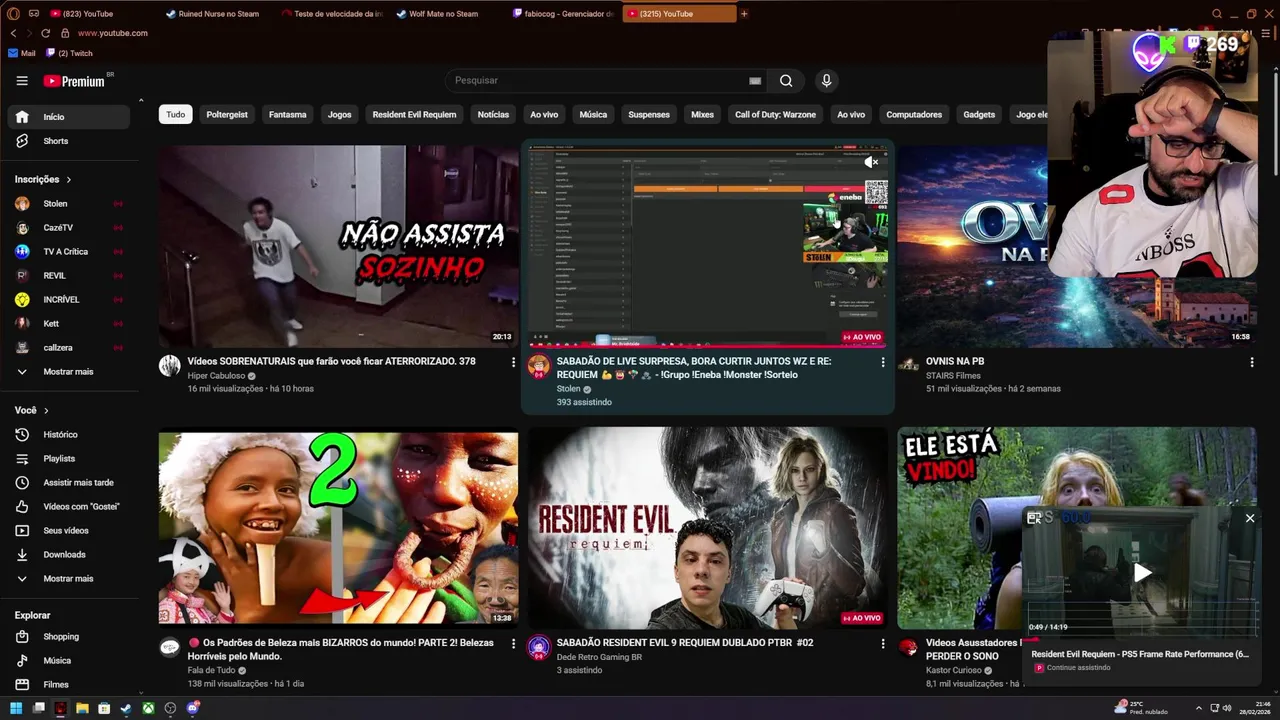Select the Call of Duty: Warzone chip

coord(775,115)
